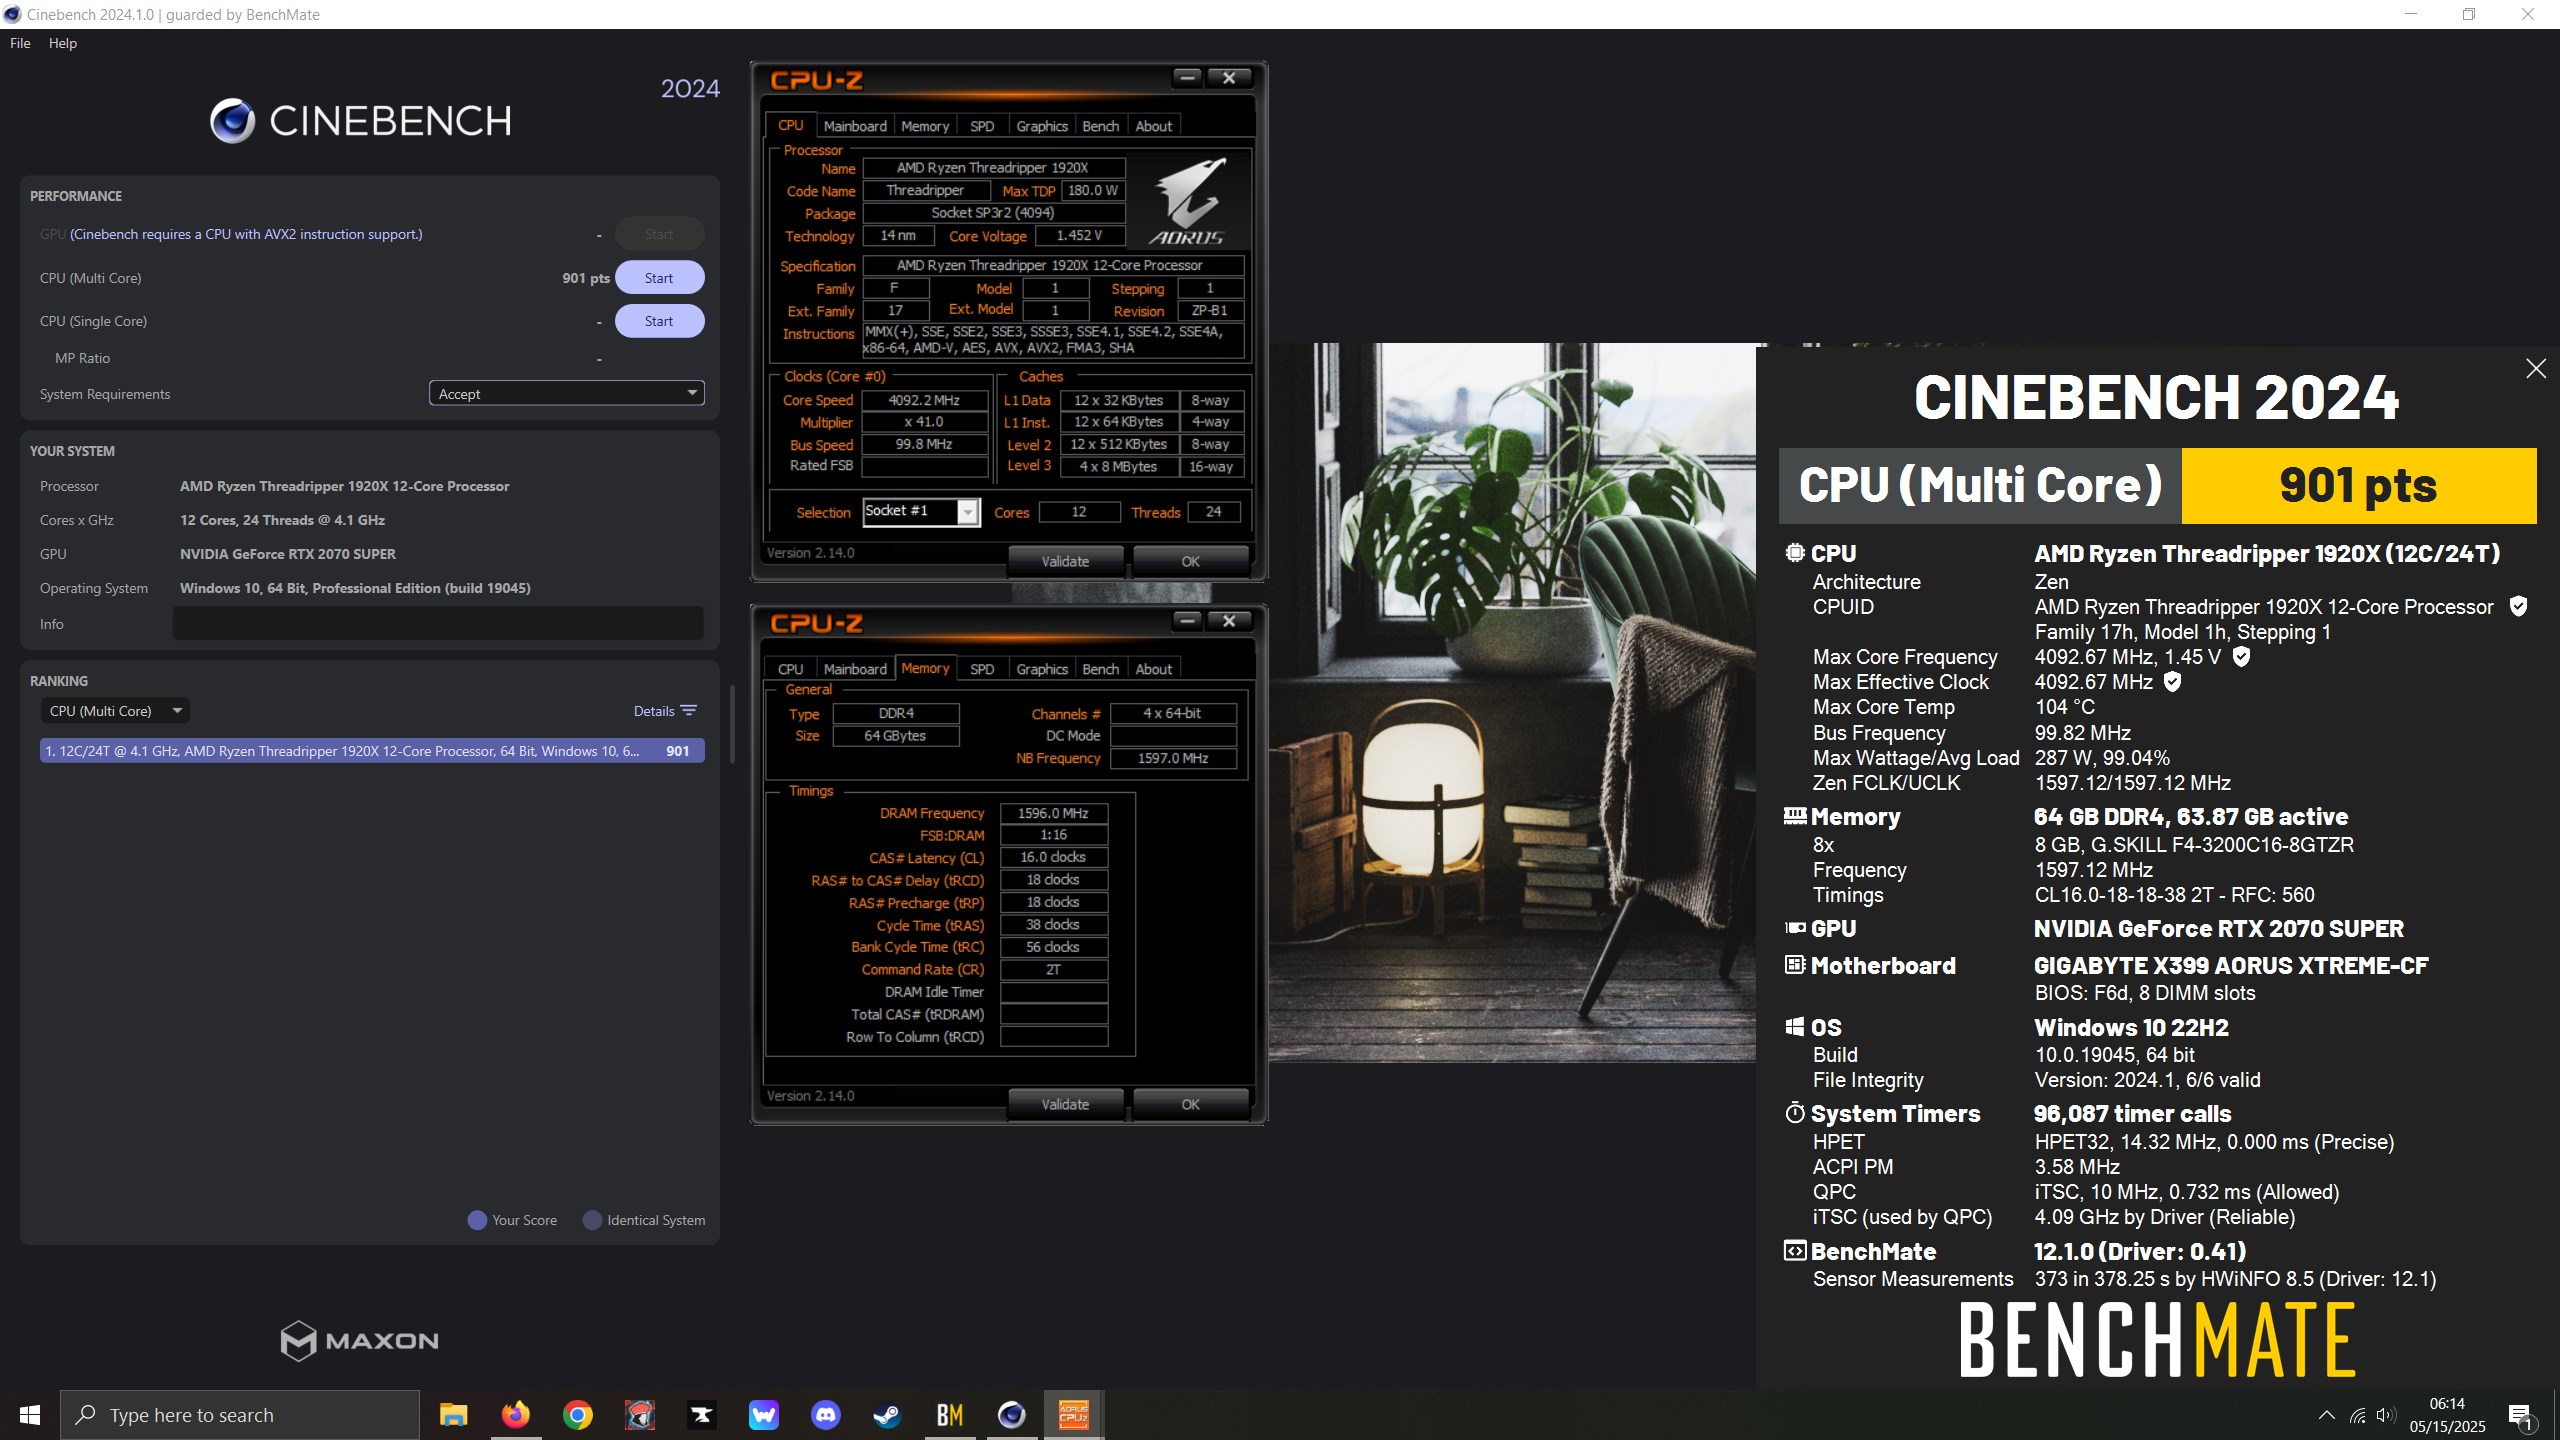The image size is (2560, 1440).
Task: Click Core Speed value 4092.2 MHz
Action: pos(924,400)
